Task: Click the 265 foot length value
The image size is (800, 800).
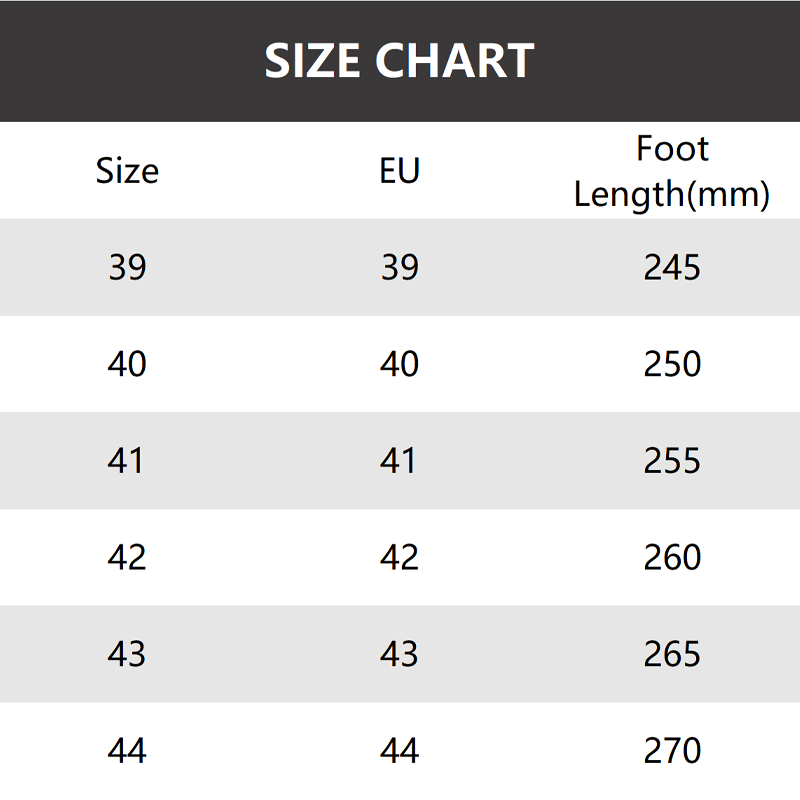Action: click(x=672, y=654)
